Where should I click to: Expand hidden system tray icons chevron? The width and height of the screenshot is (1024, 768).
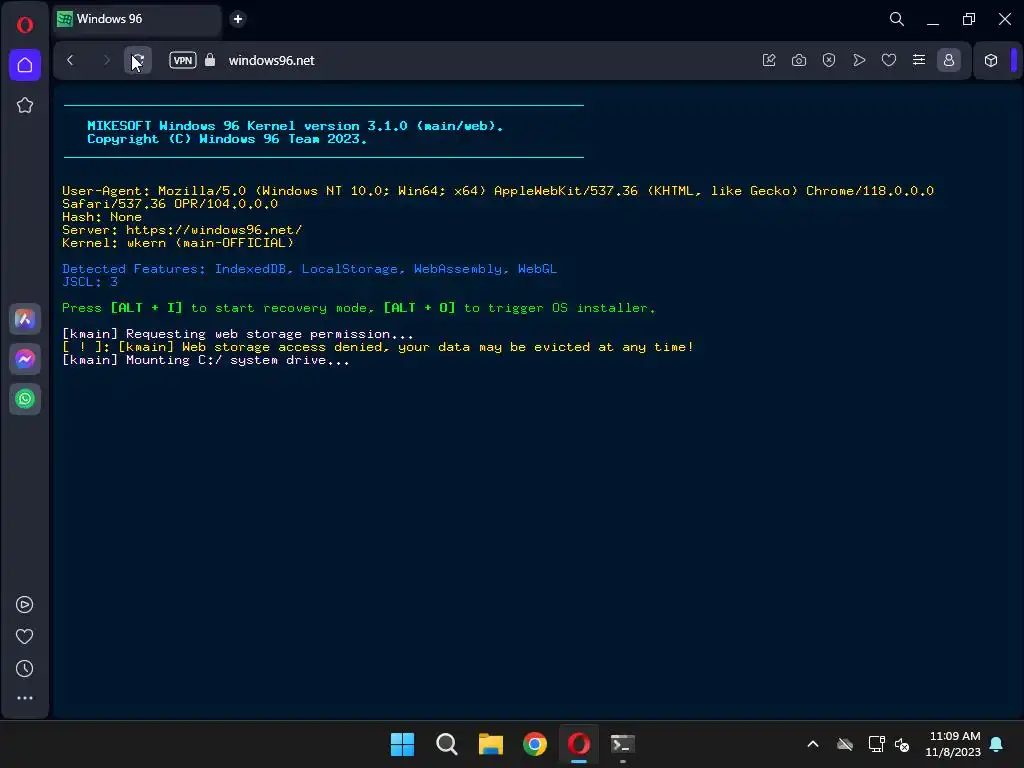coord(813,744)
